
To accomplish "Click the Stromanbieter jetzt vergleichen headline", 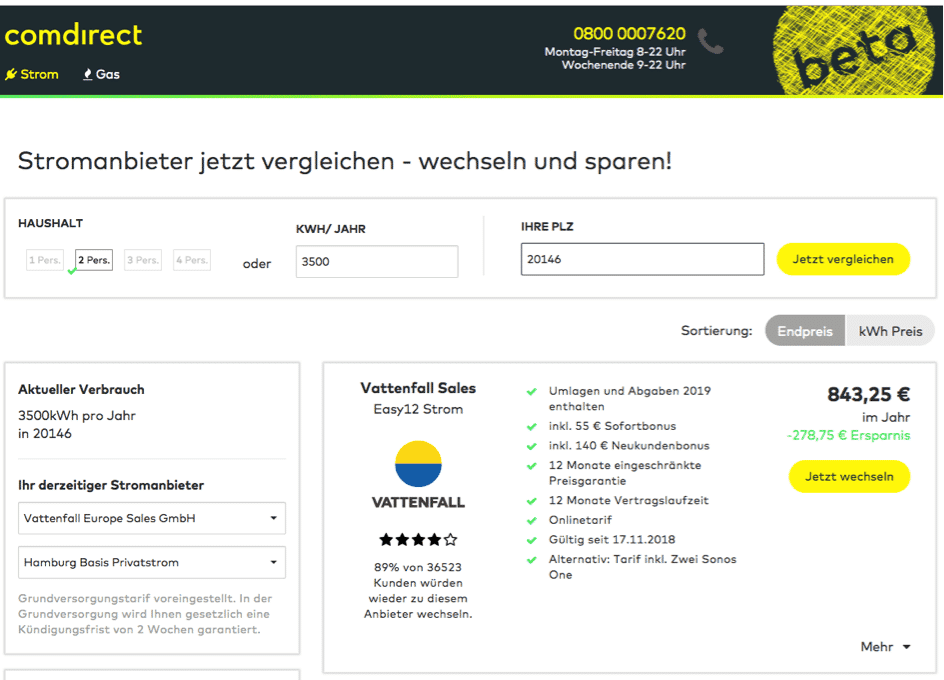I will pos(344,161).
